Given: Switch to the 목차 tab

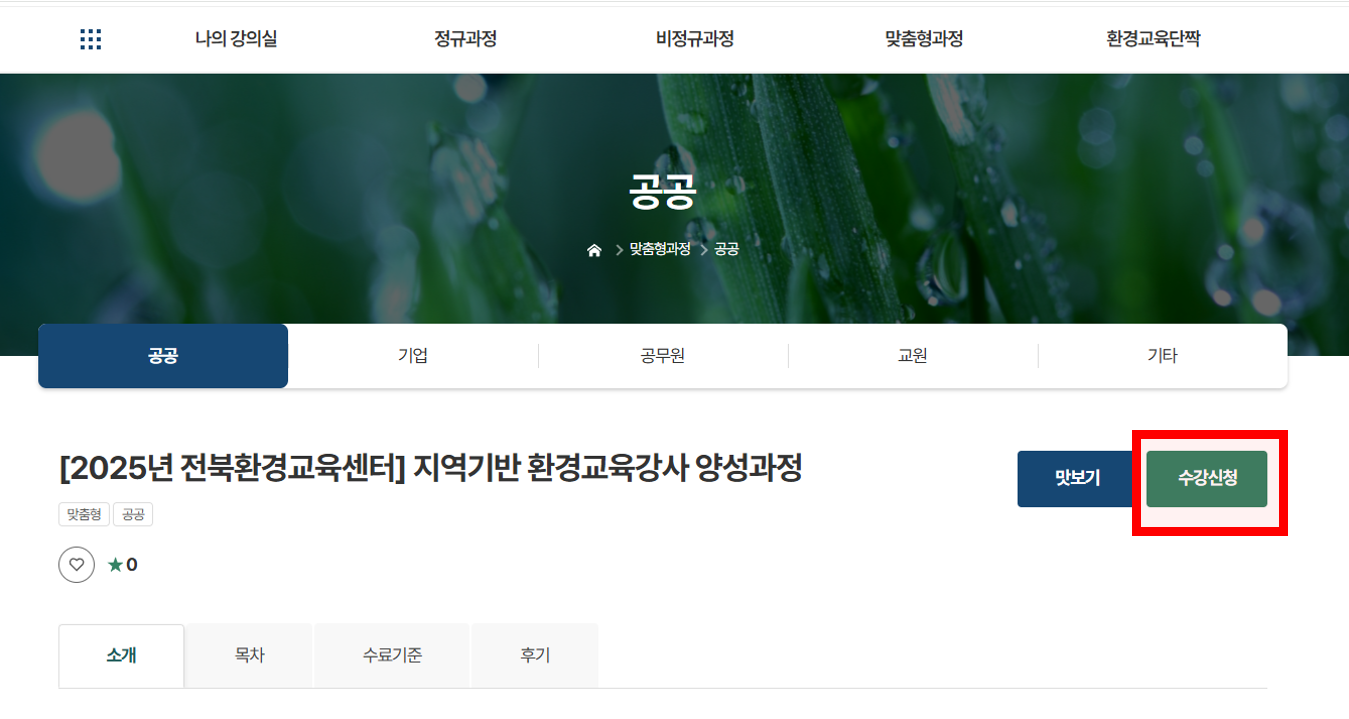Looking at the screenshot, I should [249, 656].
